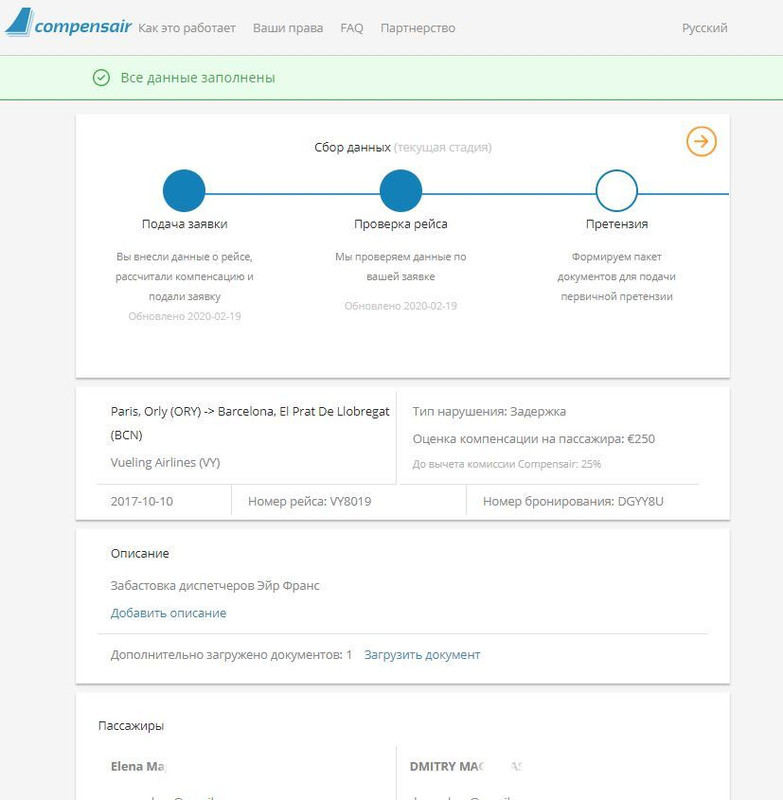
Task: Click the 'Проверка рейса' label
Action: click(401, 224)
